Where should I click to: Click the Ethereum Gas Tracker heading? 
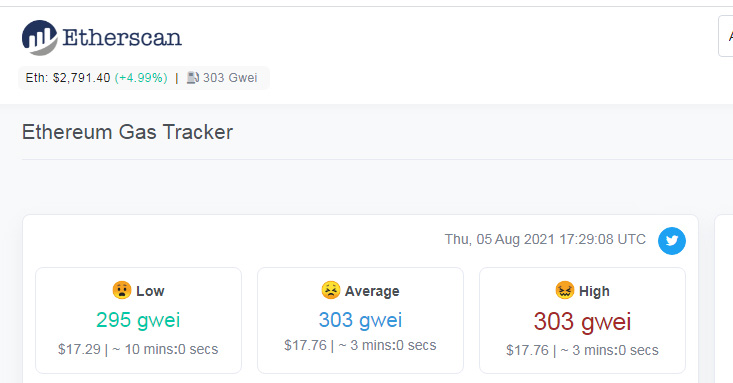click(x=127, y=132)
